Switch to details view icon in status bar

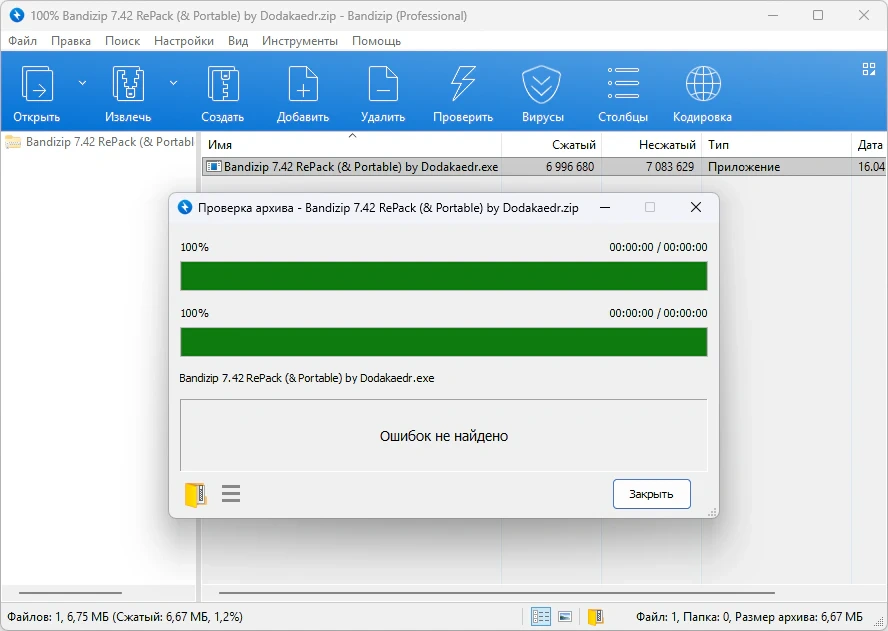(x=541, y=616)
